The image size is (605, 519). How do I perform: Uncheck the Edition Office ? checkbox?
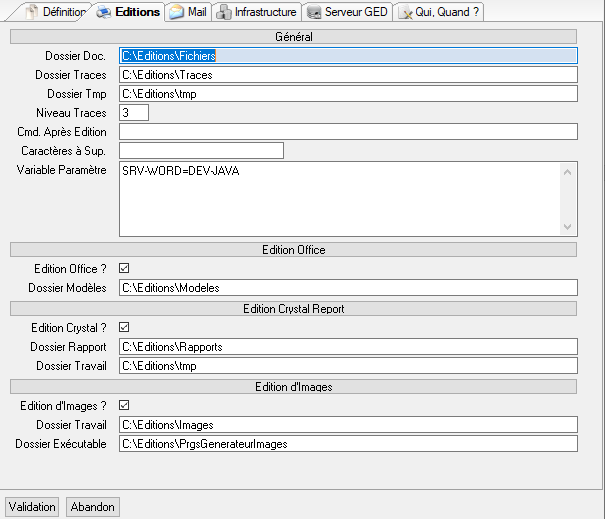click(x=124, y=268)
